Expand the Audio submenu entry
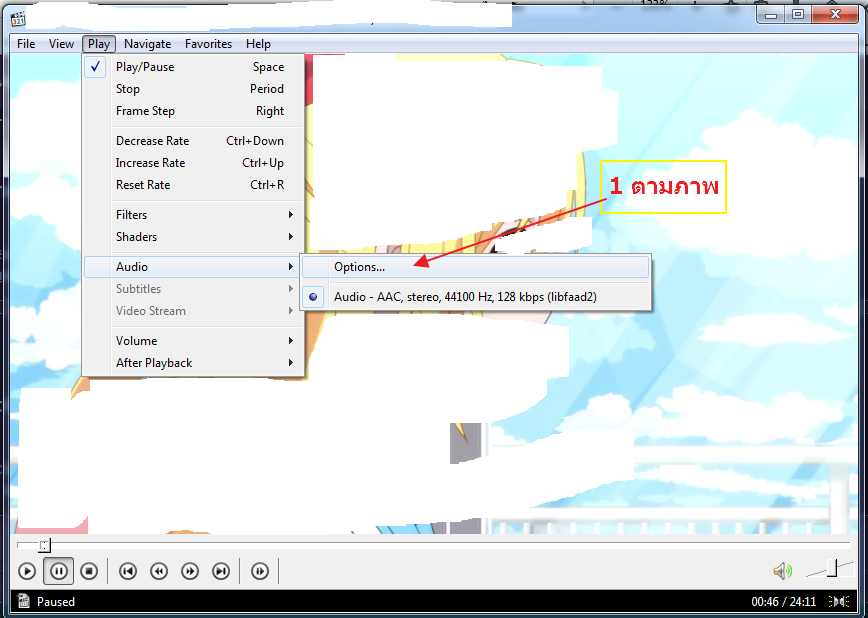 click(x=193, y=267)
